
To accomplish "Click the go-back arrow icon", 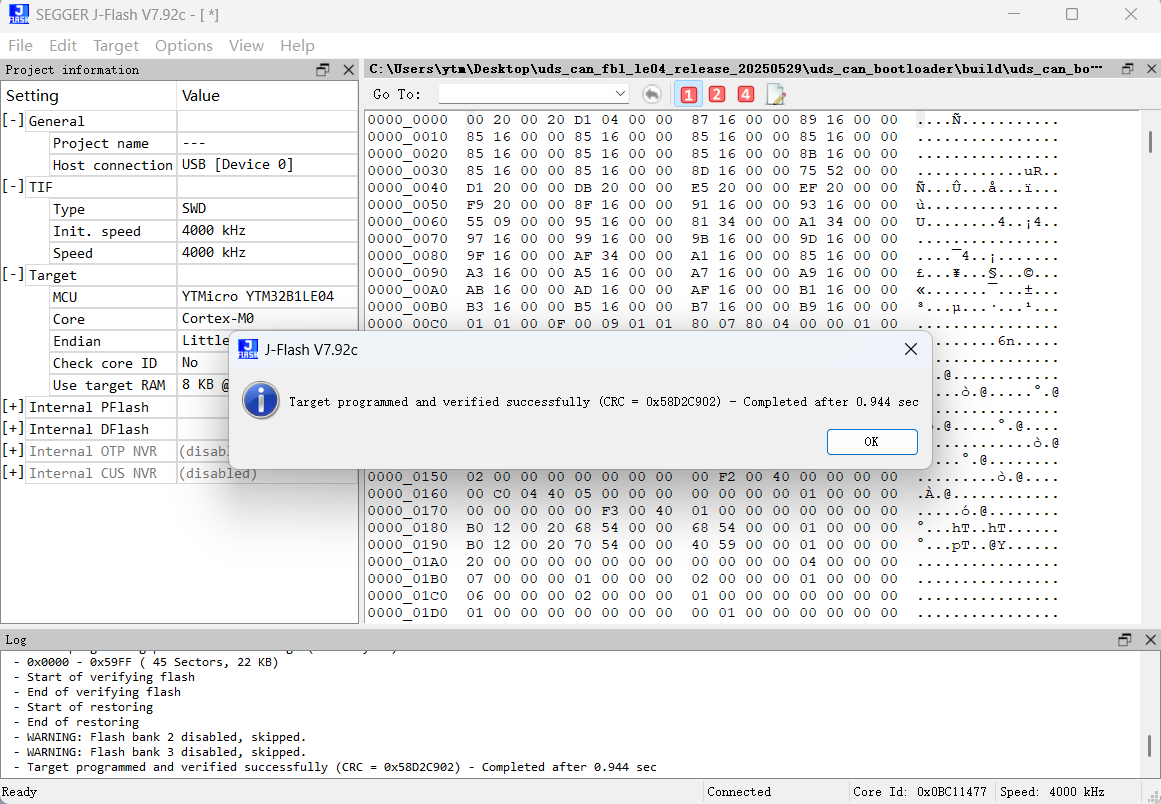I will tap(651, 94).
